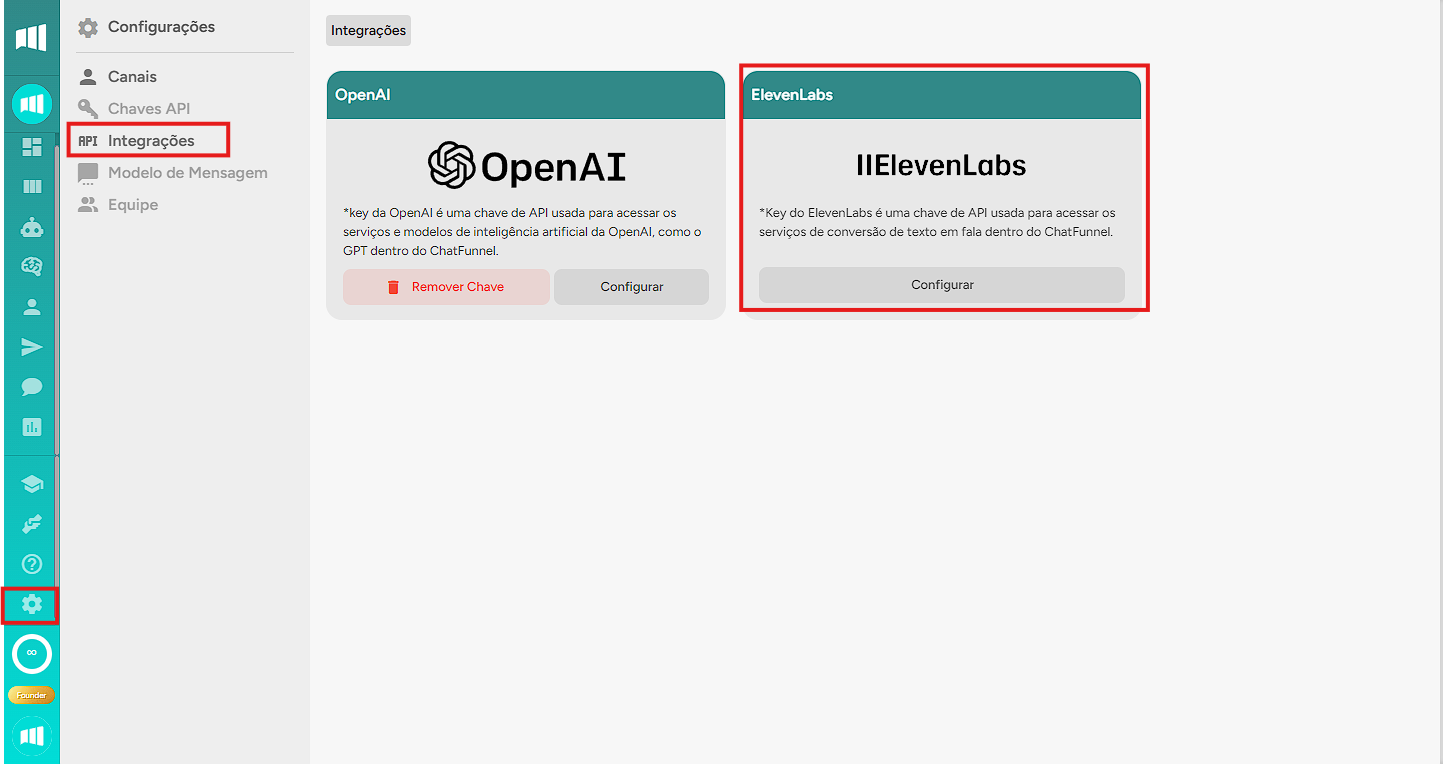Viewport: 1443px width, 764px height.
Task: Open the kanban columns icon in sidebar
Action: (32, 187)
